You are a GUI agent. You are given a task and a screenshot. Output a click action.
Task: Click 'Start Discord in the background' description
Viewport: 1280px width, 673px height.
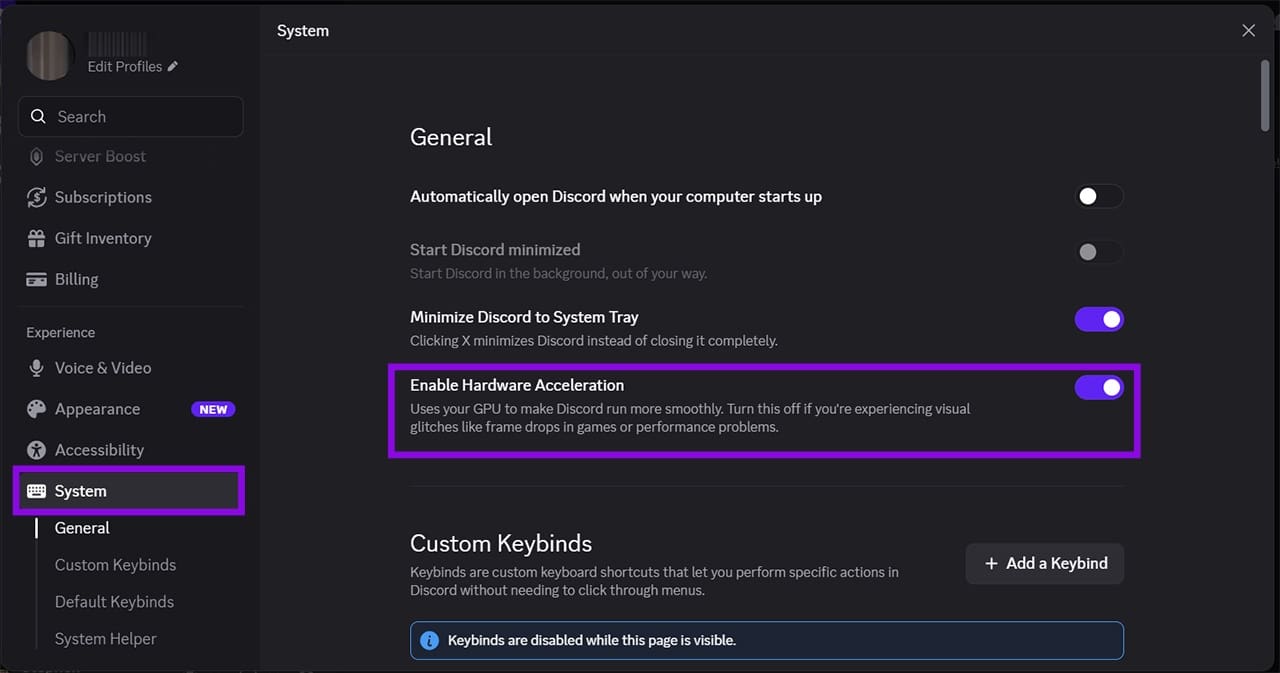pyautogui.click(x=558, y=273)
